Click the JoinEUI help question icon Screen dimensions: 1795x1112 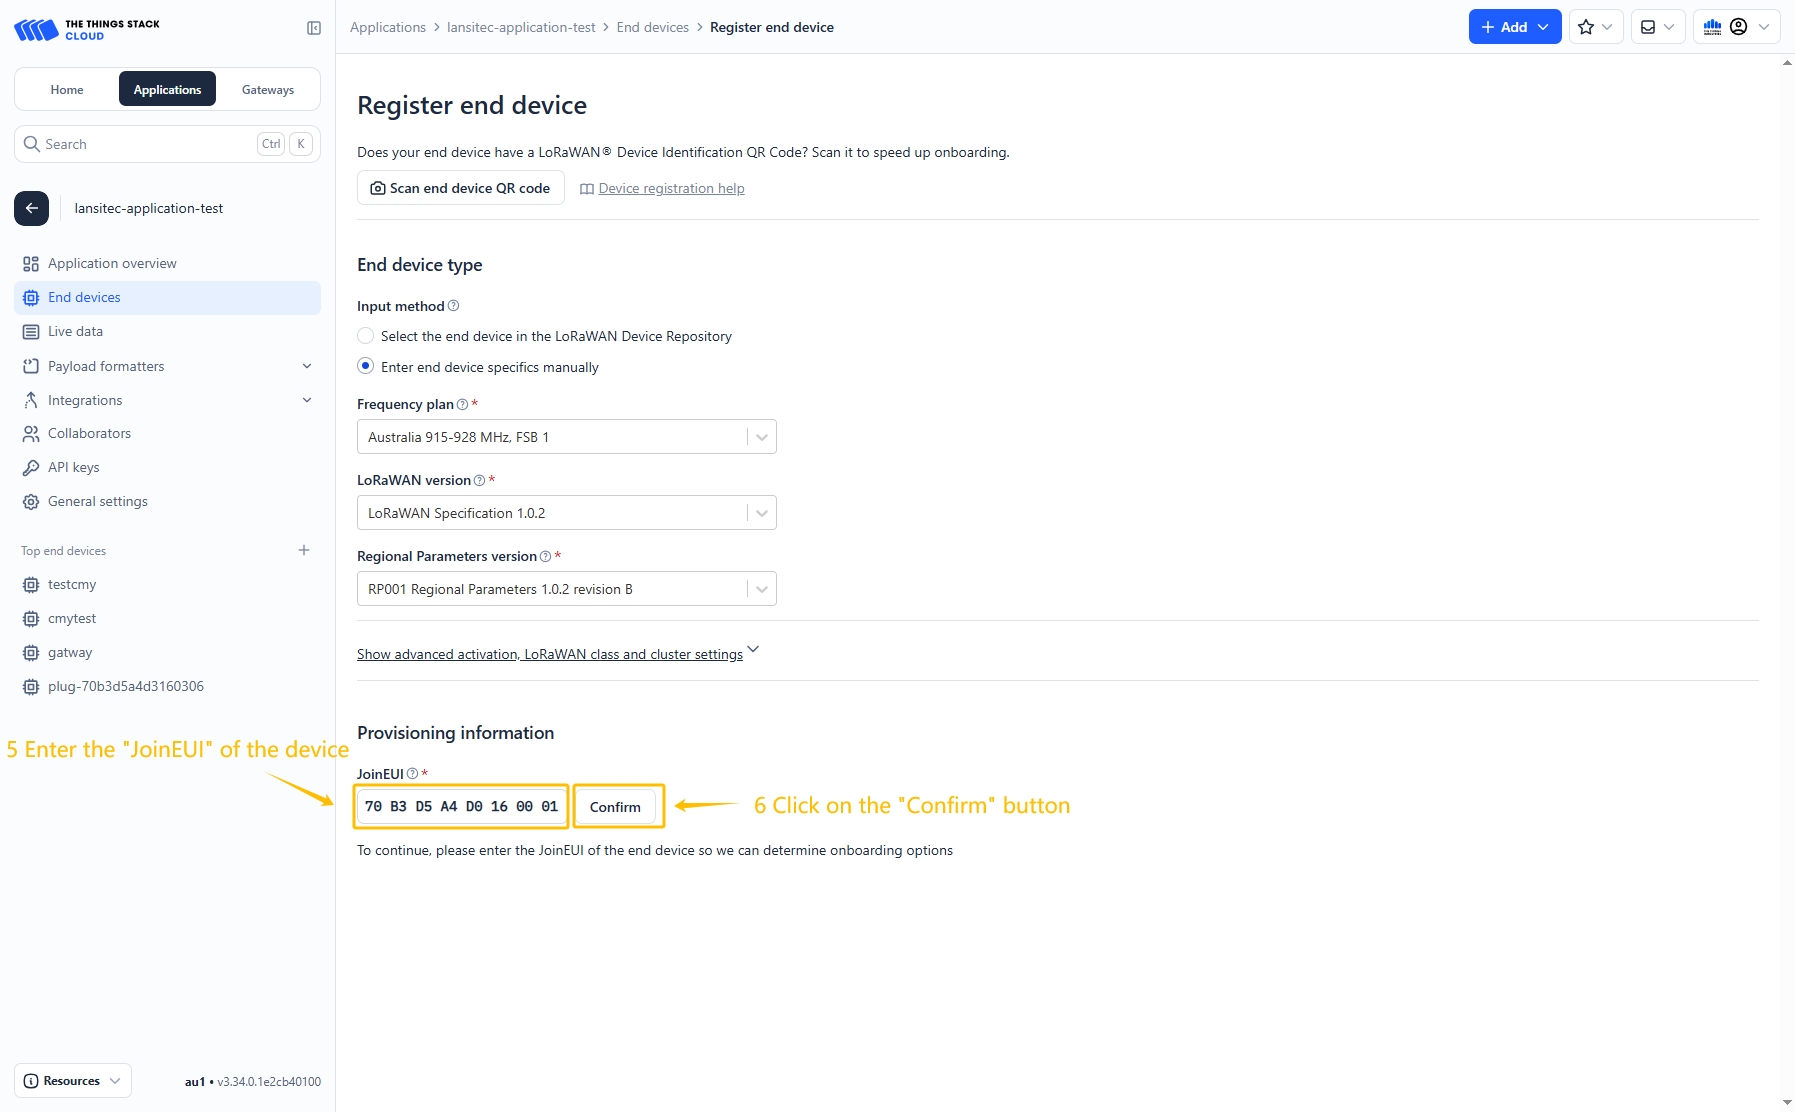pos(412,774)
